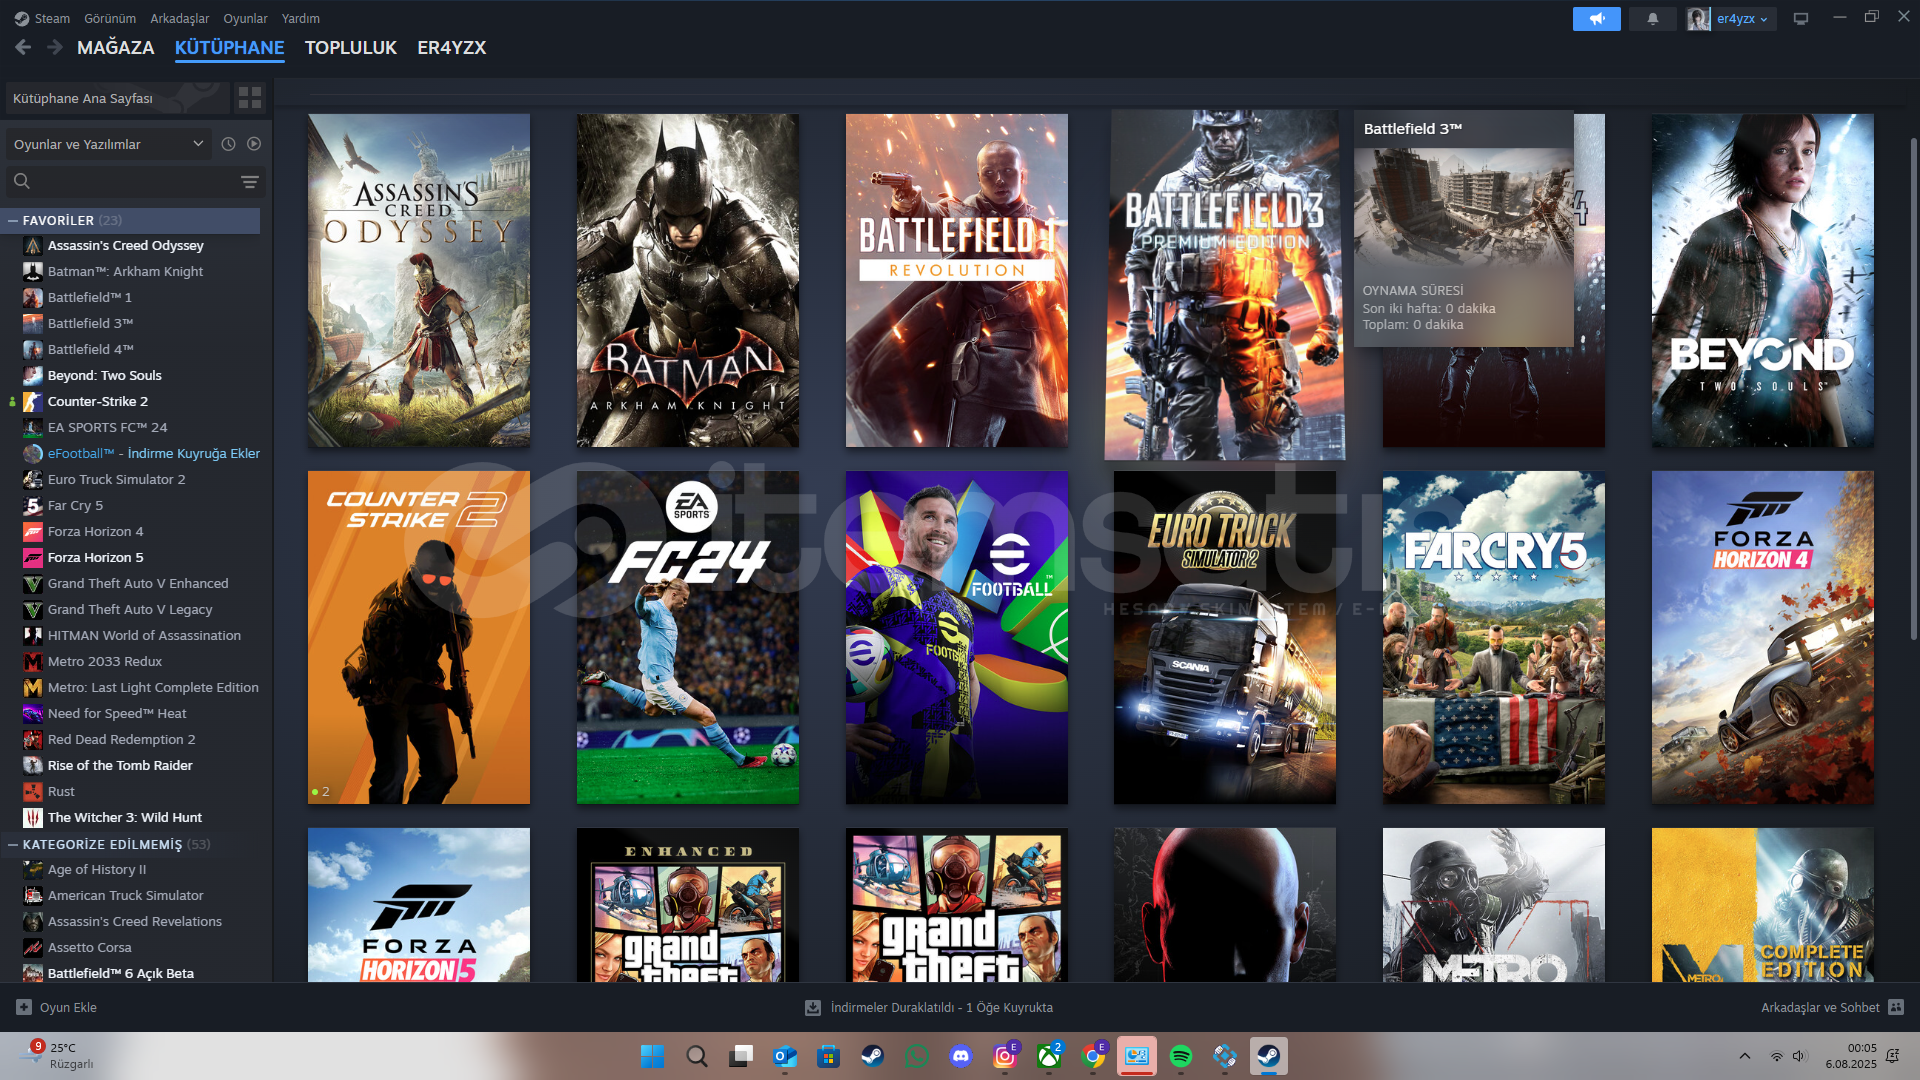Click the library search field
Screen dimensions: 1920x1080
[122, 181]
